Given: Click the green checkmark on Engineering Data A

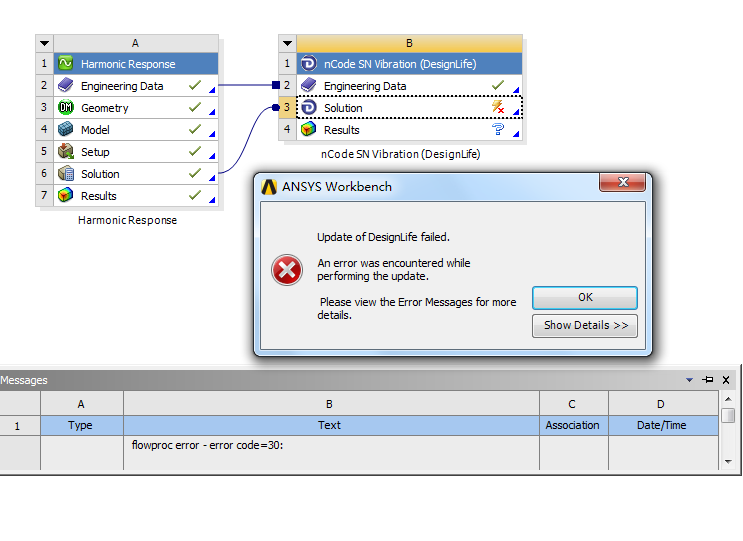Looking at the screenshot, I should pos(195,85).
